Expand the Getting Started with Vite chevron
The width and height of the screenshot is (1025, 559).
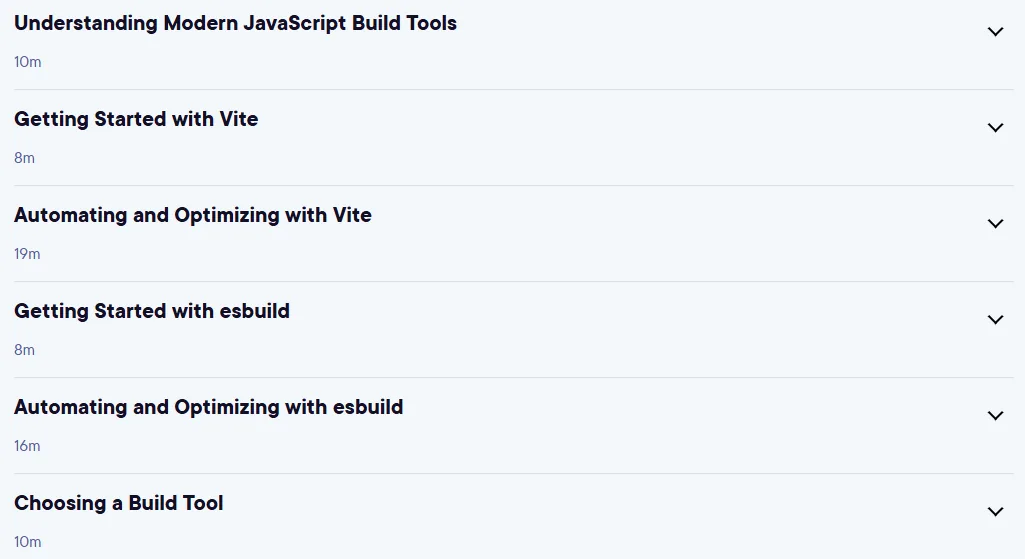(995, 127)
